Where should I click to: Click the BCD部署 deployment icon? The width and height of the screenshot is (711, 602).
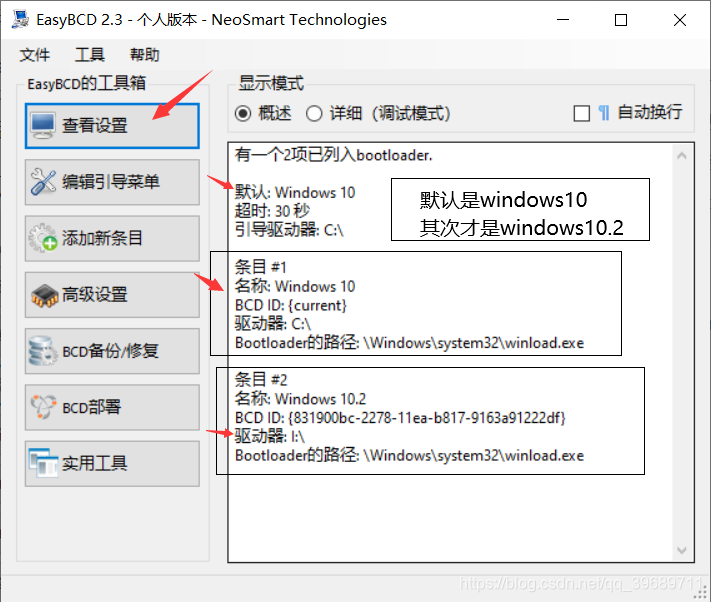pos(43,407)
